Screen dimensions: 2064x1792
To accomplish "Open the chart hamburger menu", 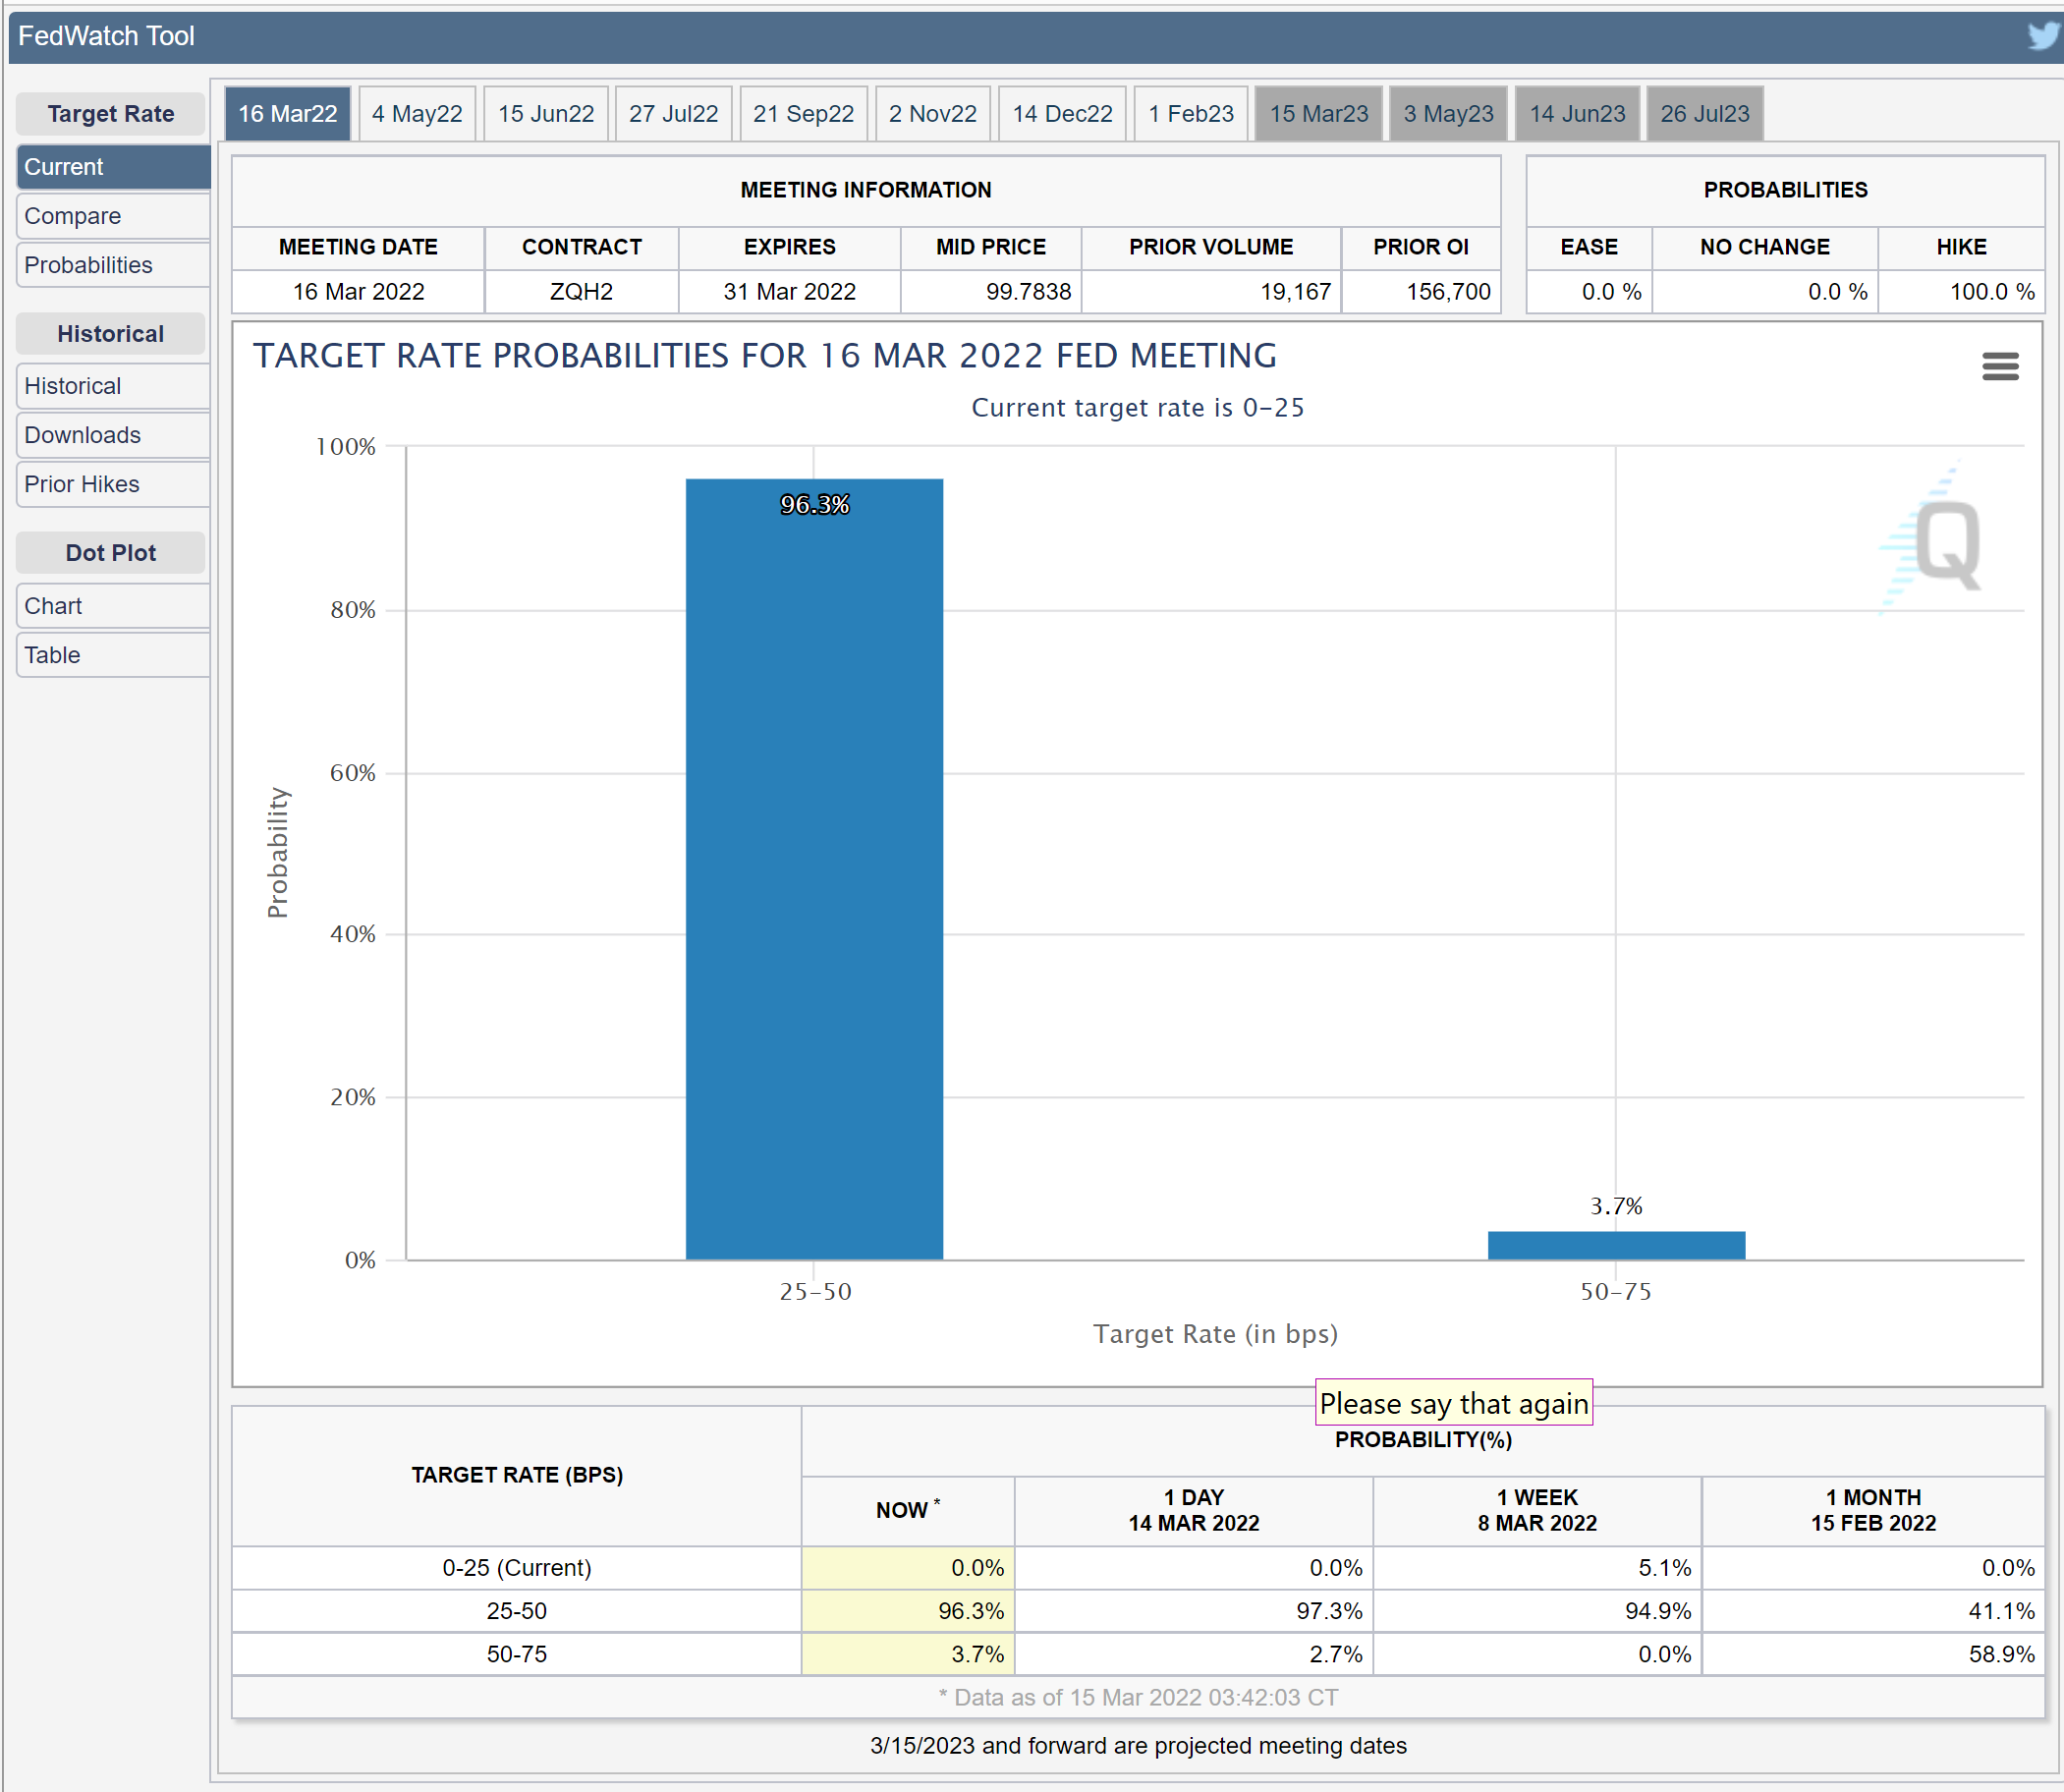I will tap(2000, 366).
